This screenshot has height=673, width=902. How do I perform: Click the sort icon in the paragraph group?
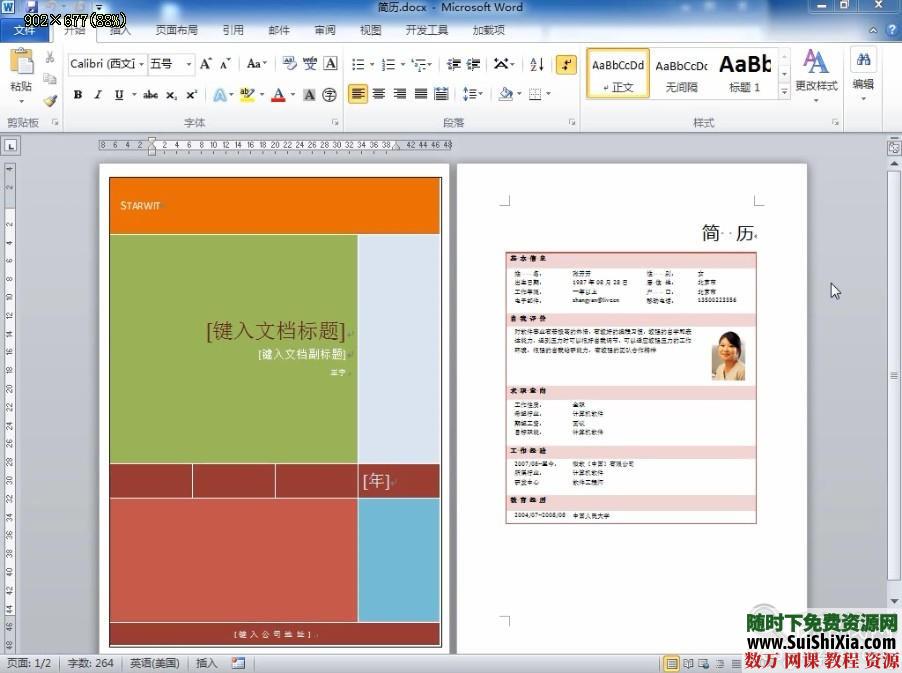coord(536,64)
